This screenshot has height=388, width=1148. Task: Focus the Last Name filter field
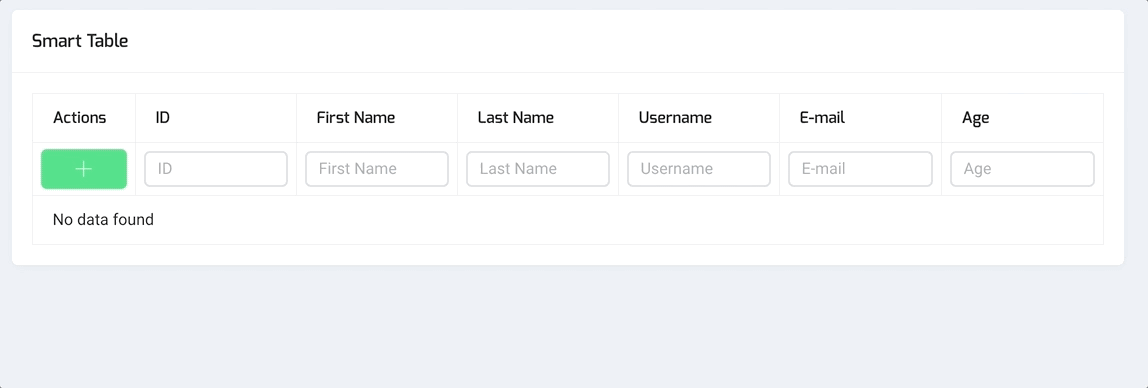click(x=538, y=169)
